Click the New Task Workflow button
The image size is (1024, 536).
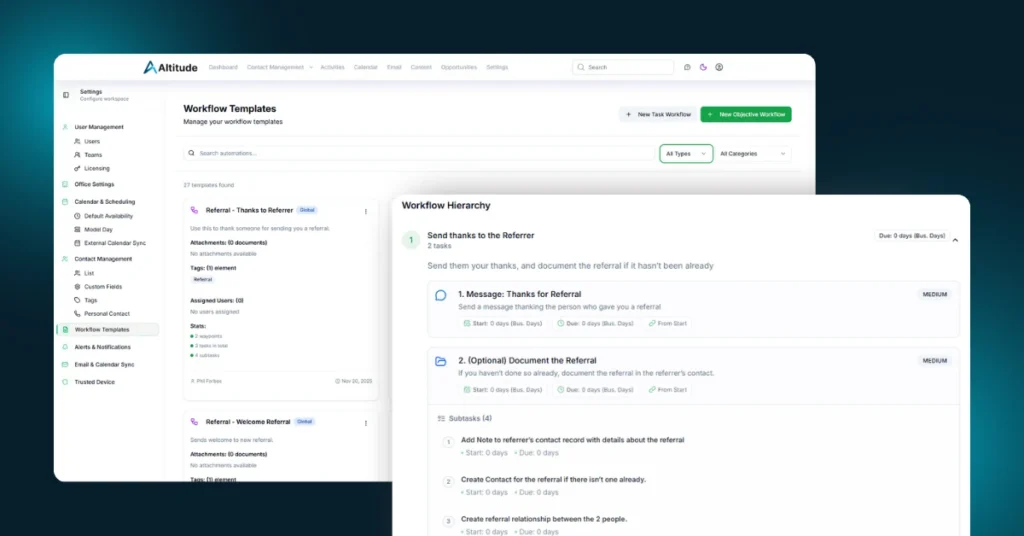pos(658,114)
